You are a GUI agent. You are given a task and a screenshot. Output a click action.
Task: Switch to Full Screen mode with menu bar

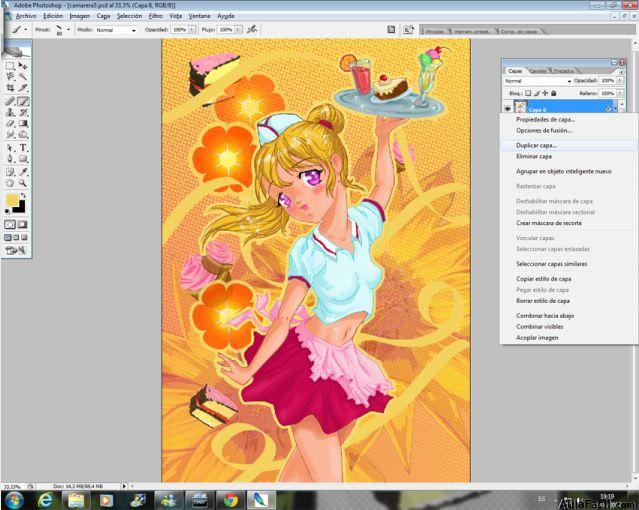coord(16,237)
